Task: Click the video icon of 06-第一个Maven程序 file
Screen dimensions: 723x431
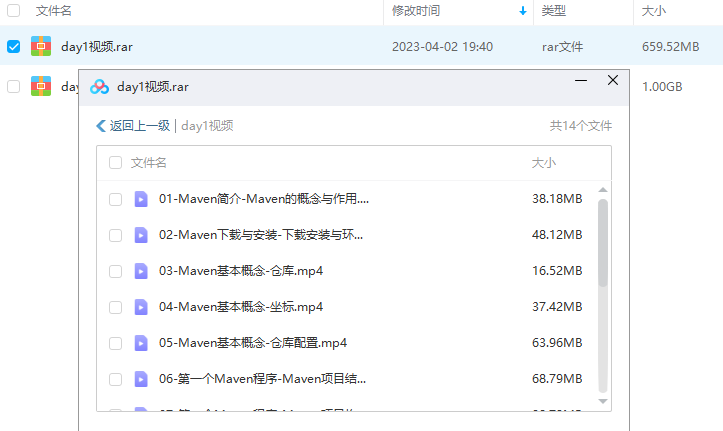Action: (x=141, y=379)
